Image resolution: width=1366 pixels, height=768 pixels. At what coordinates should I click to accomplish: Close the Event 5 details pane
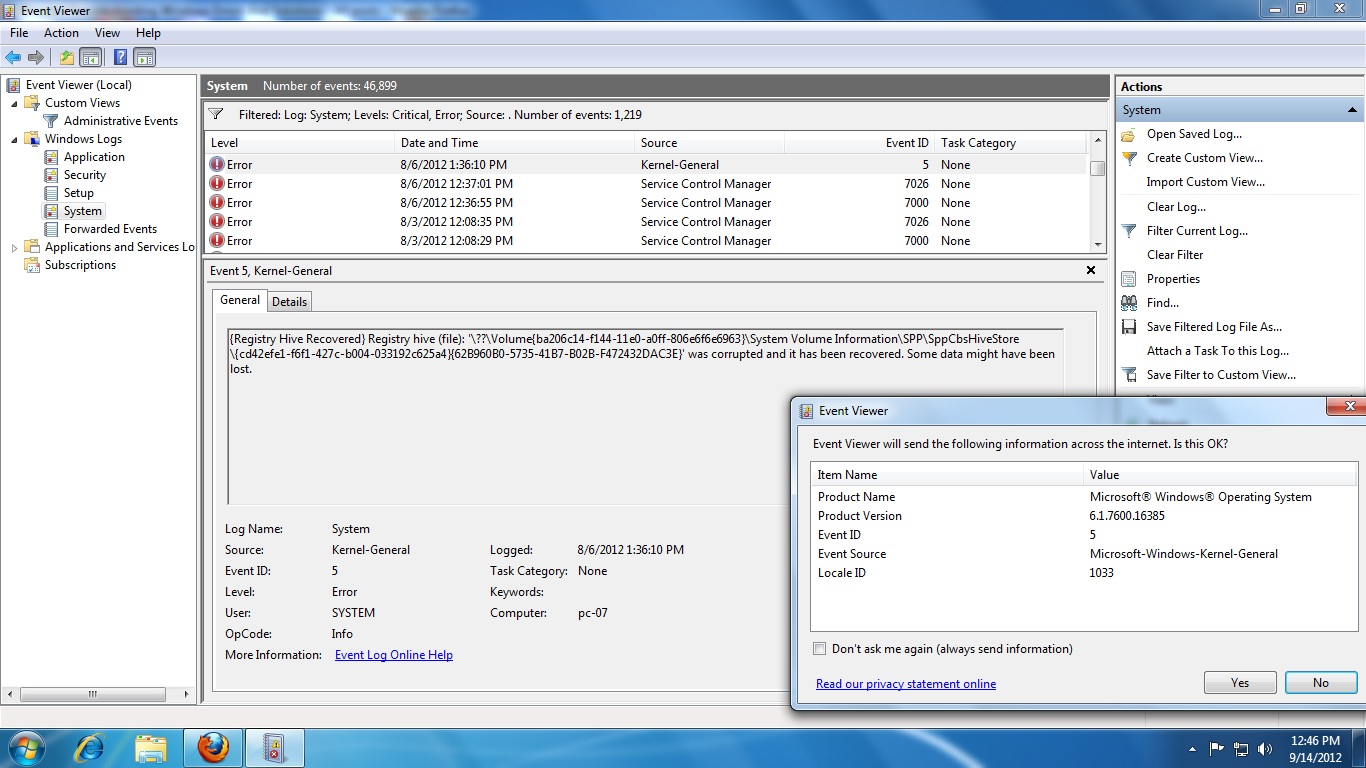click(x=1091, y=270)
